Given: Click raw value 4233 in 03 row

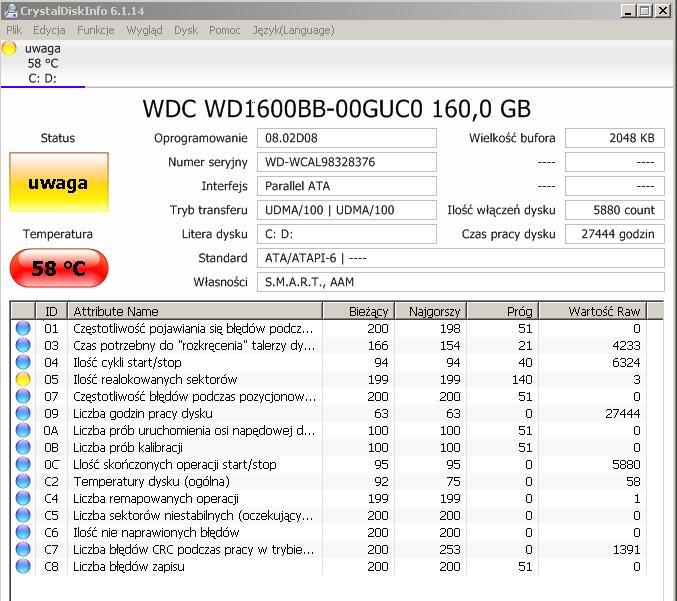Looking at the screenshot, I should point(626,346).
